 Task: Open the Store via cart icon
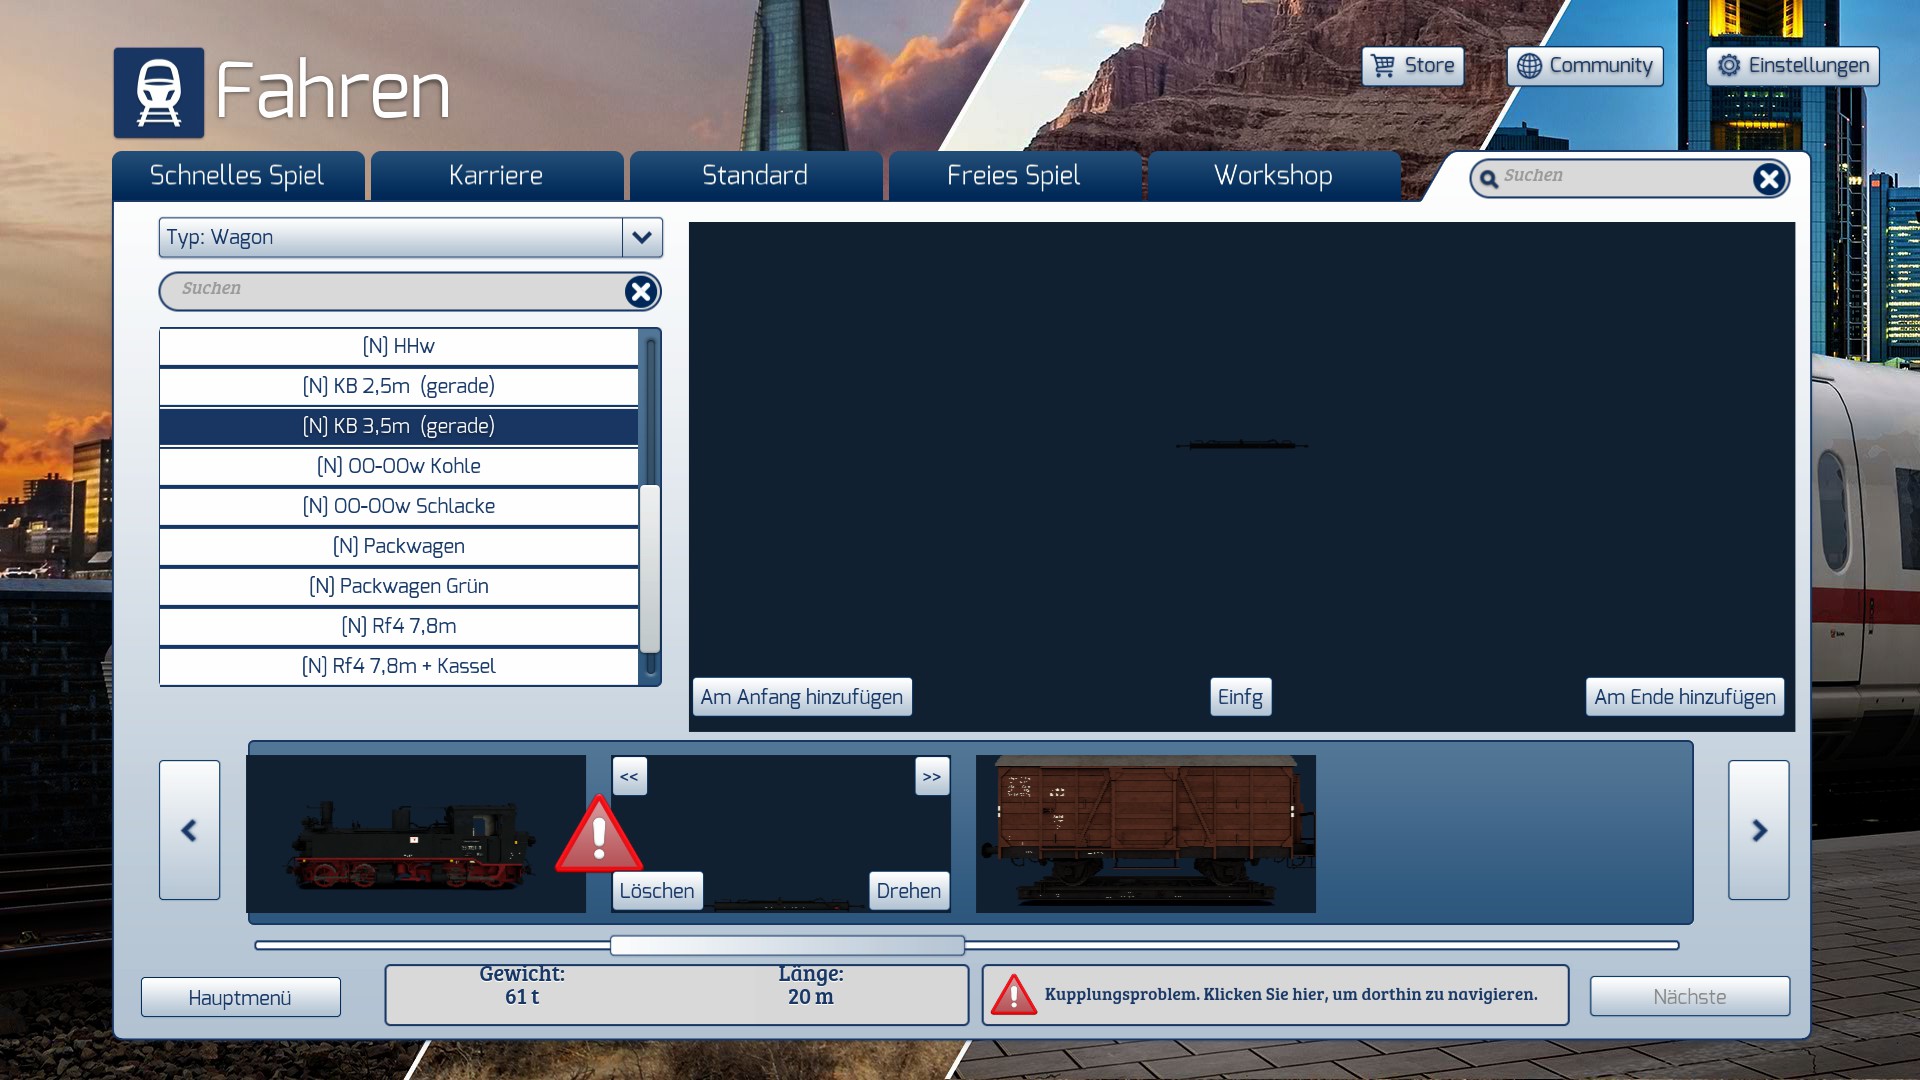click(x=1384, y=66)
